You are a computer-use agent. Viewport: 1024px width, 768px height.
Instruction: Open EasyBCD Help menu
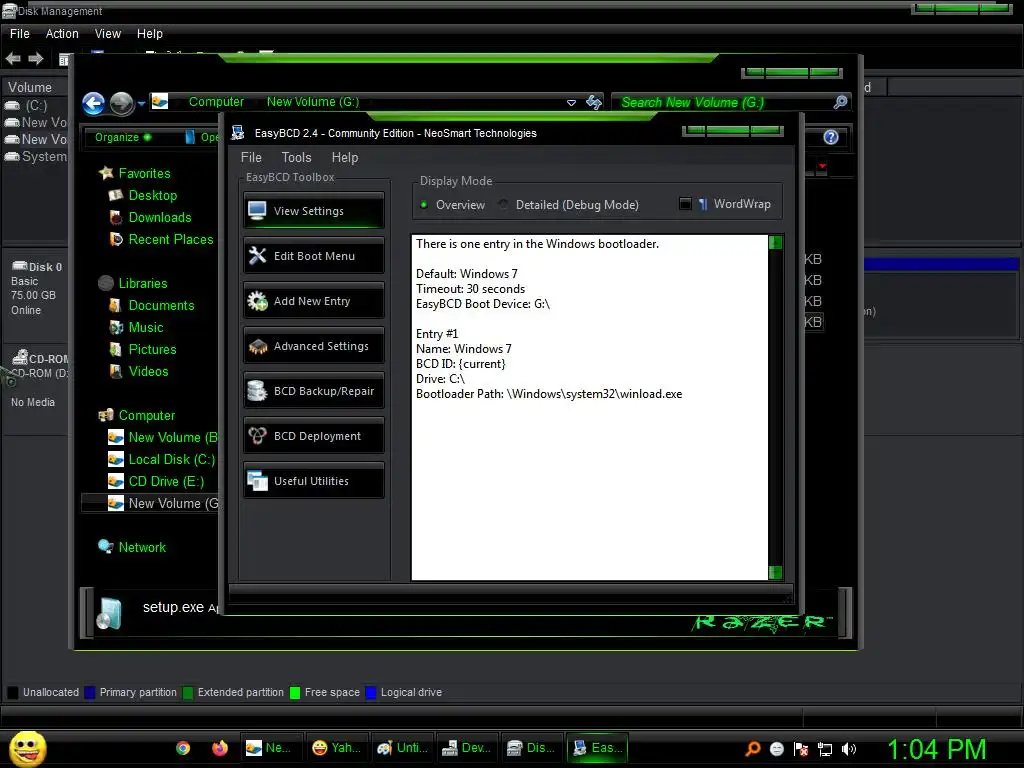[345, 157]
